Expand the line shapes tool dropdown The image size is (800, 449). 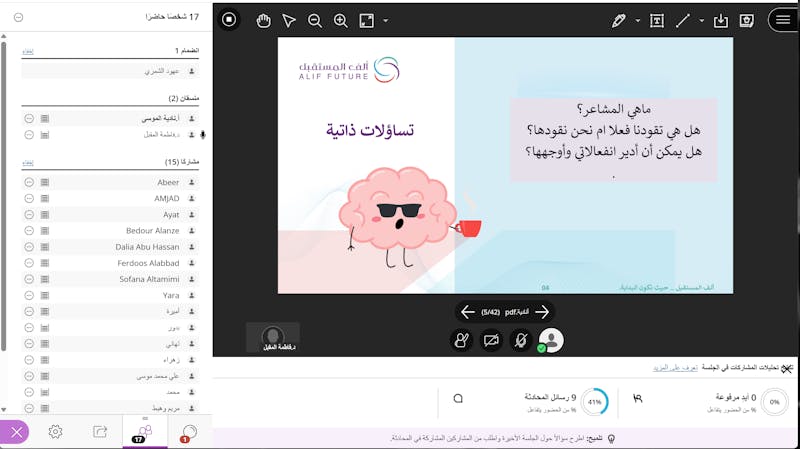702,20
